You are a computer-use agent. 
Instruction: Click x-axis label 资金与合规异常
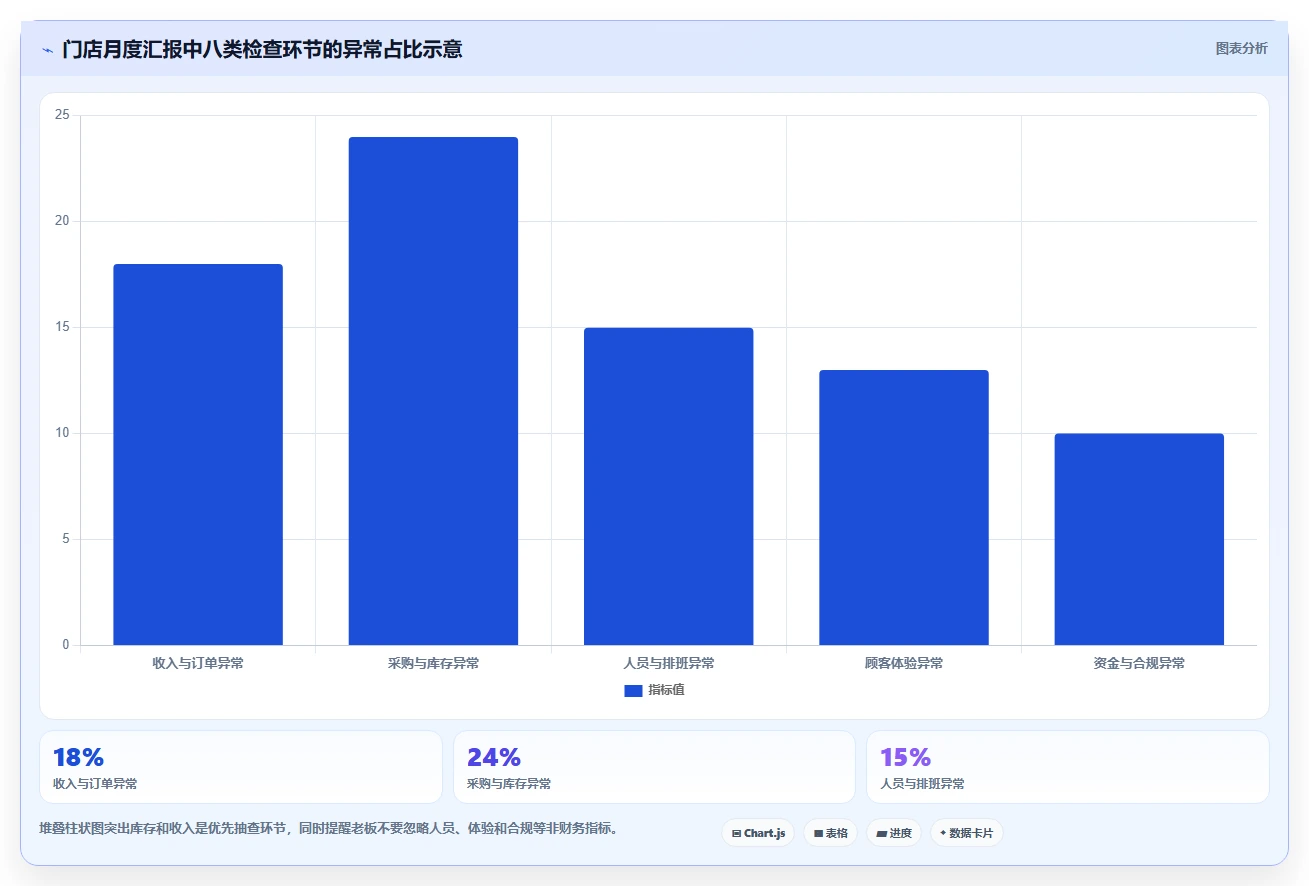pos(1139,663)
